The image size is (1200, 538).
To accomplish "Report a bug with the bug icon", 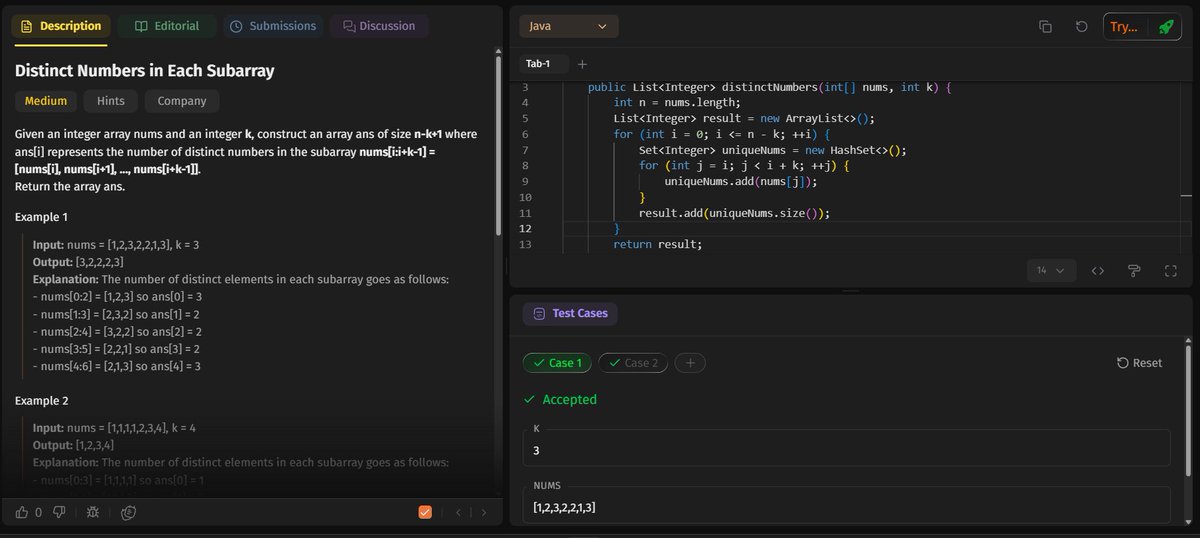I will pos(93,512).
